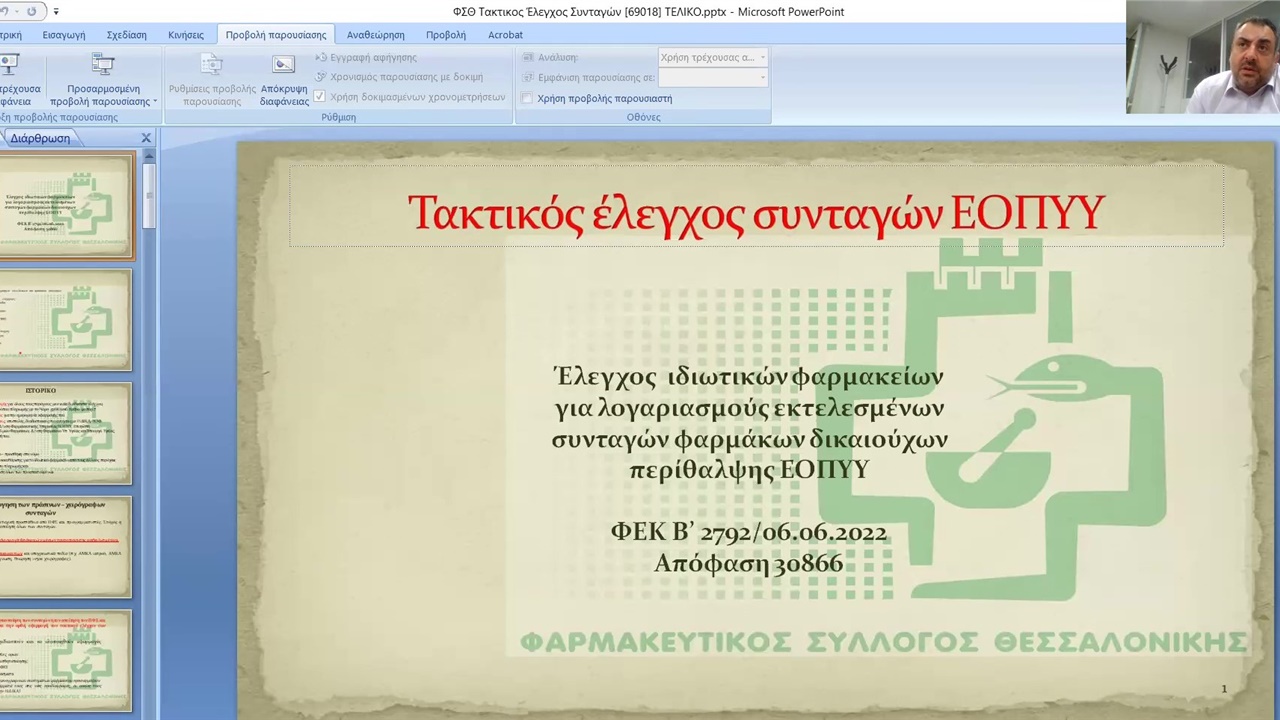
Task: Open Customize Quick Access Toolbar menu
Action: click(x=55, y=11)
